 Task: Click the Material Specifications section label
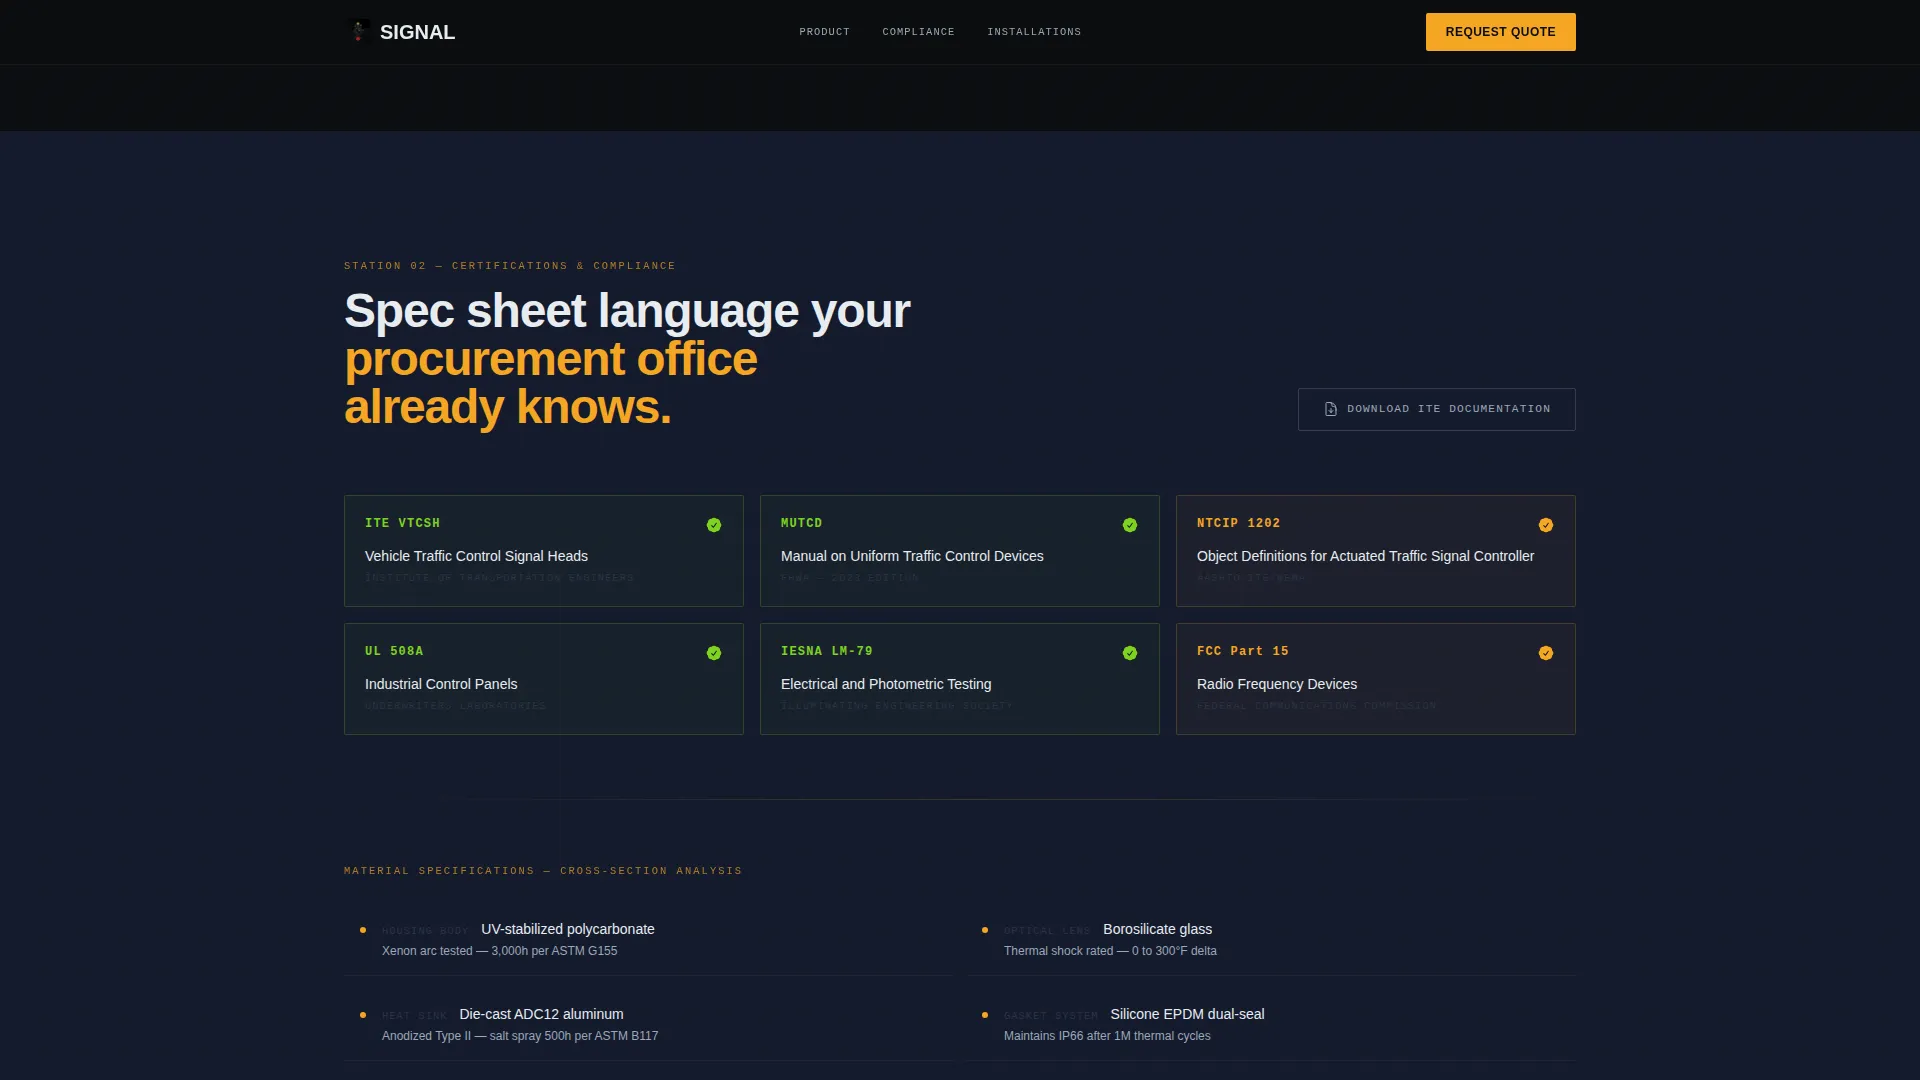543,871
